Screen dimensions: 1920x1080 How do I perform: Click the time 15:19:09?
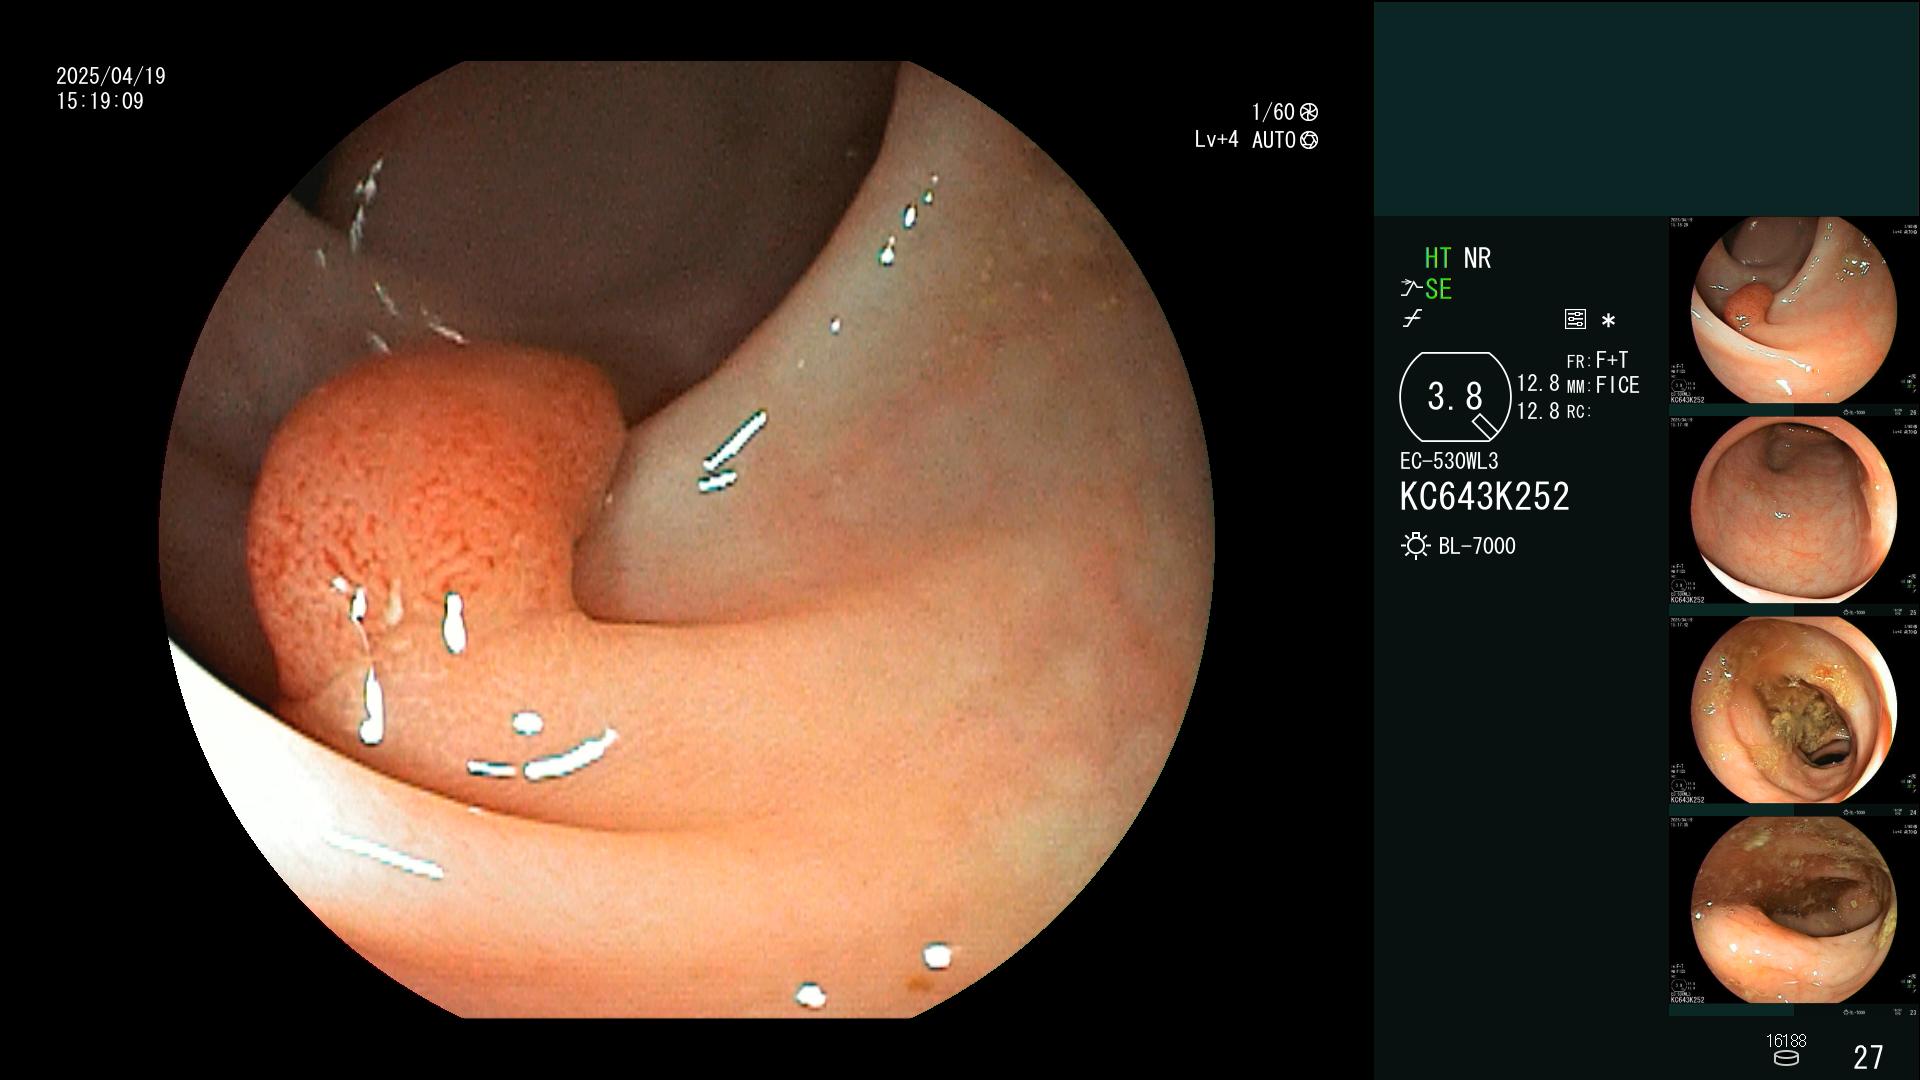(100, 101)
